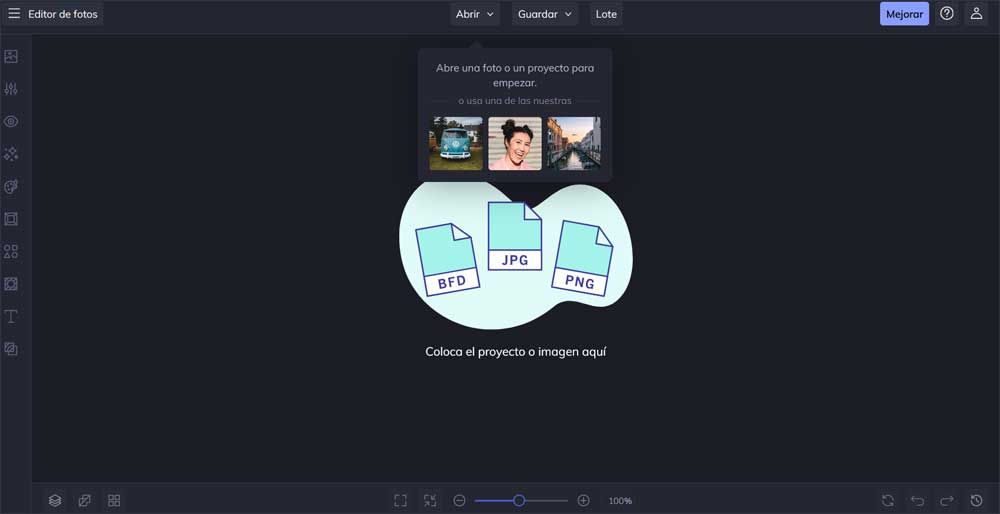Click the Lote button
Image resolution: width=1000 pixels, height=514 pixels.
(x=606, y=14)
